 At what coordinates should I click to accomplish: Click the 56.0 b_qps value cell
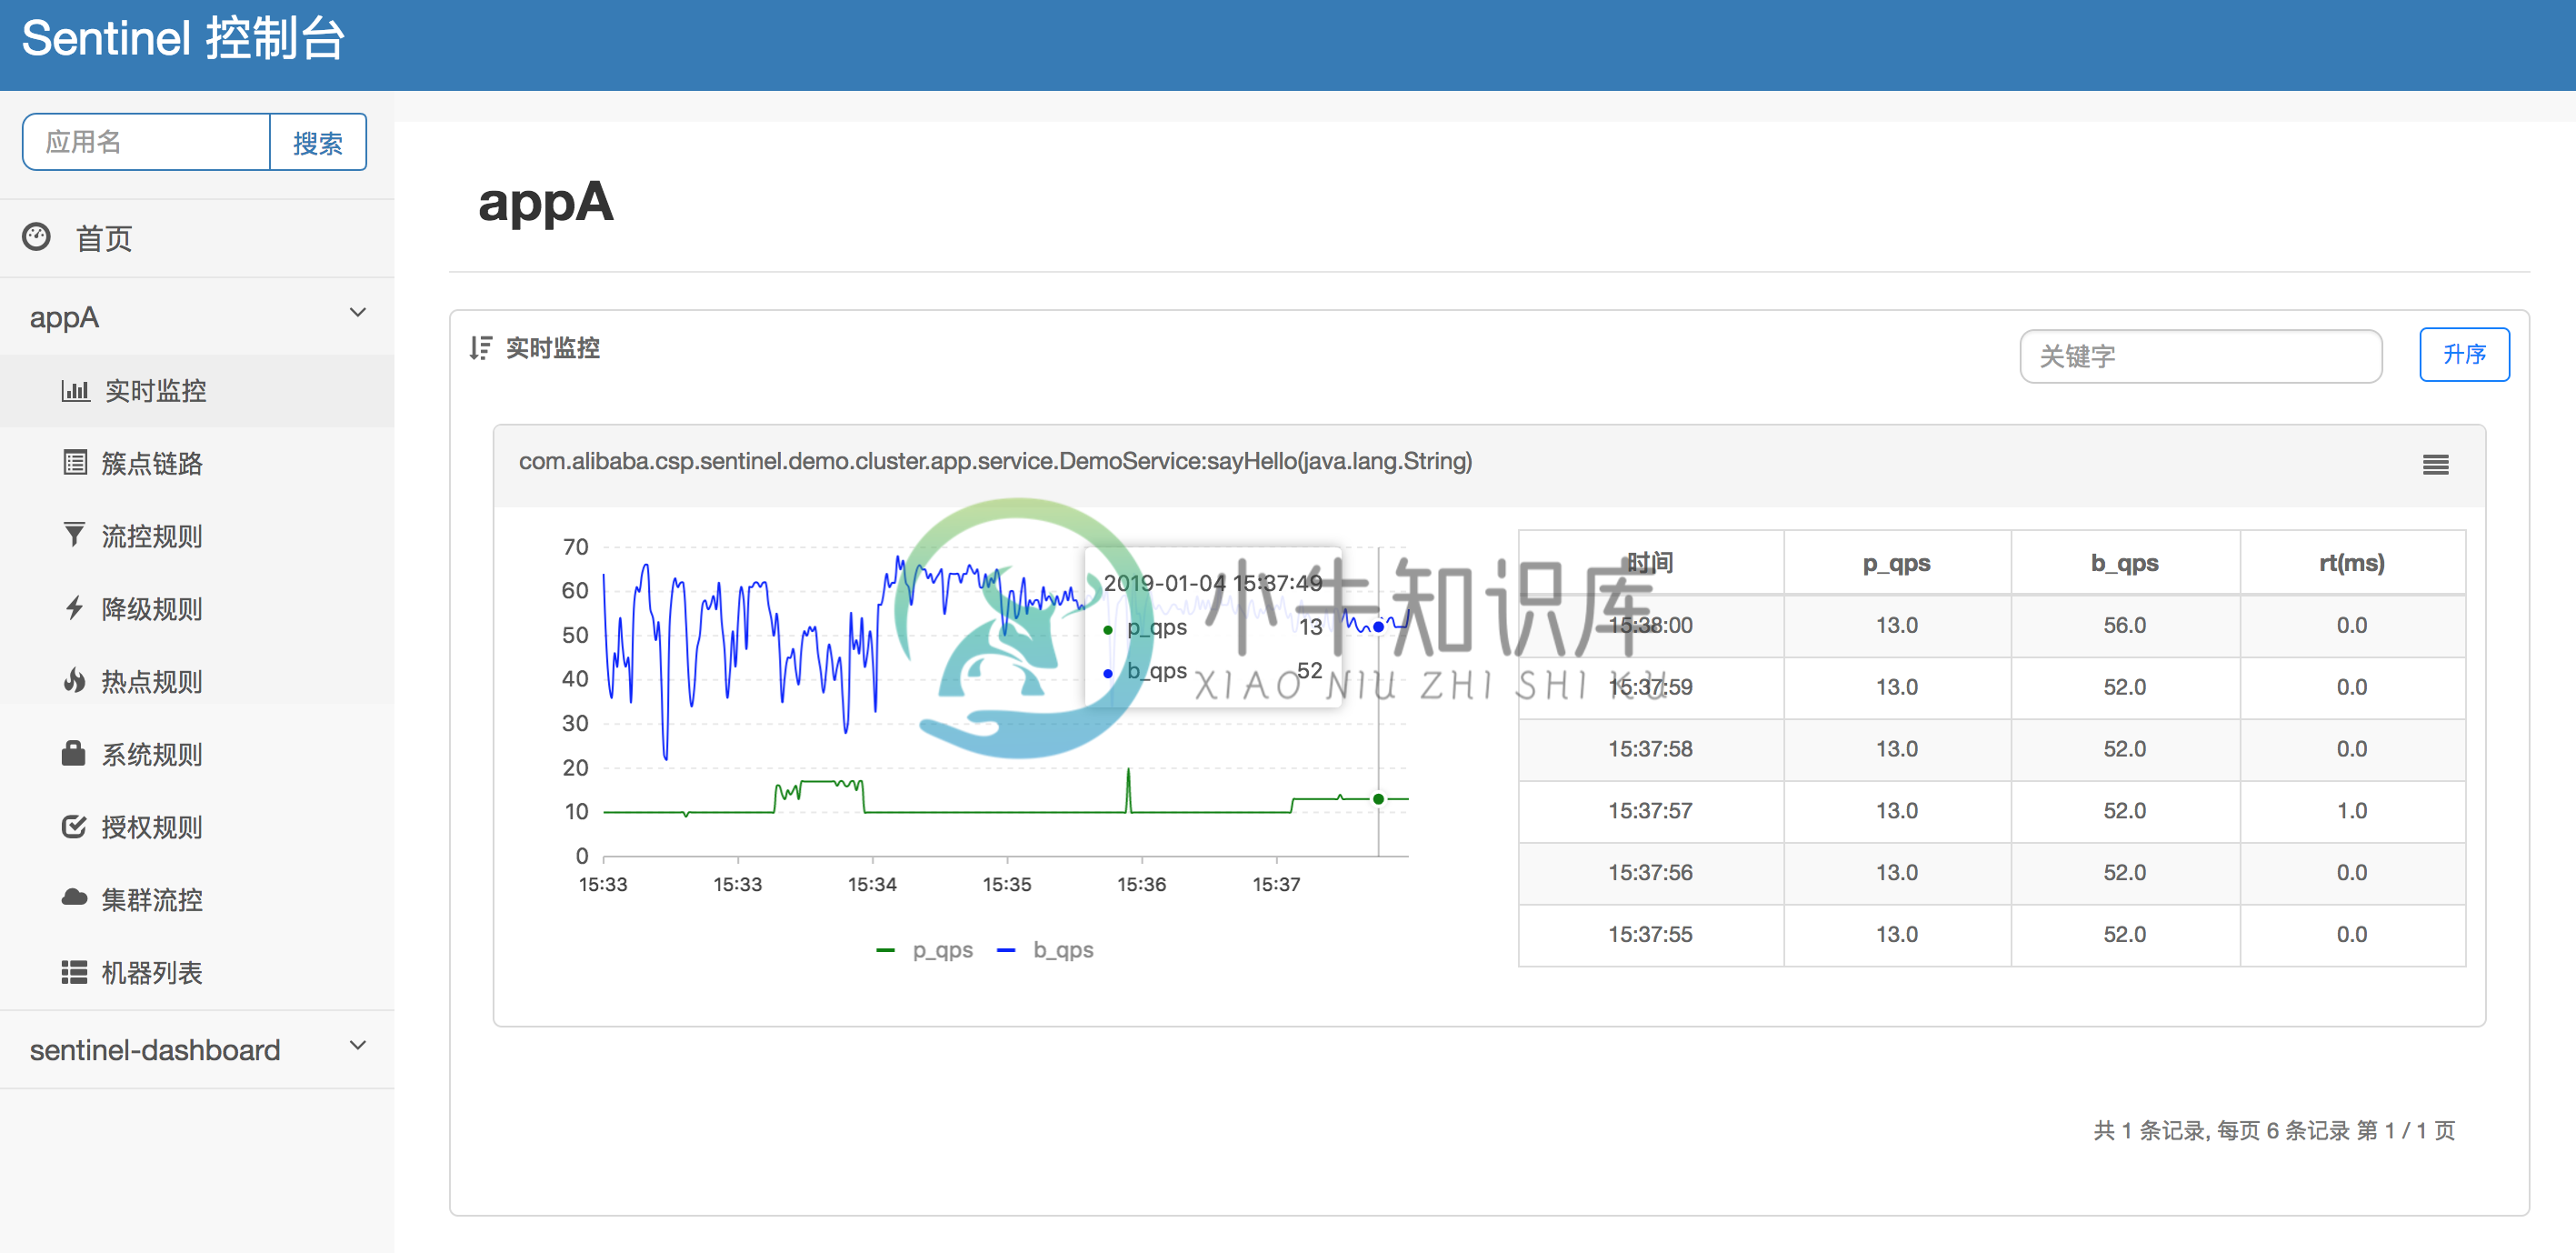pyautogui.click(x=2125, y=625)
